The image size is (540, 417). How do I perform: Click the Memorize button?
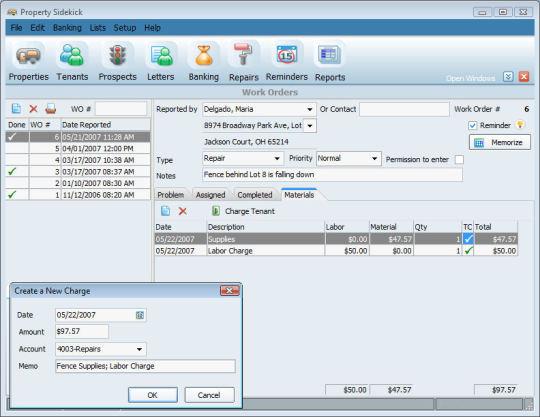click(x=500, y=142)
